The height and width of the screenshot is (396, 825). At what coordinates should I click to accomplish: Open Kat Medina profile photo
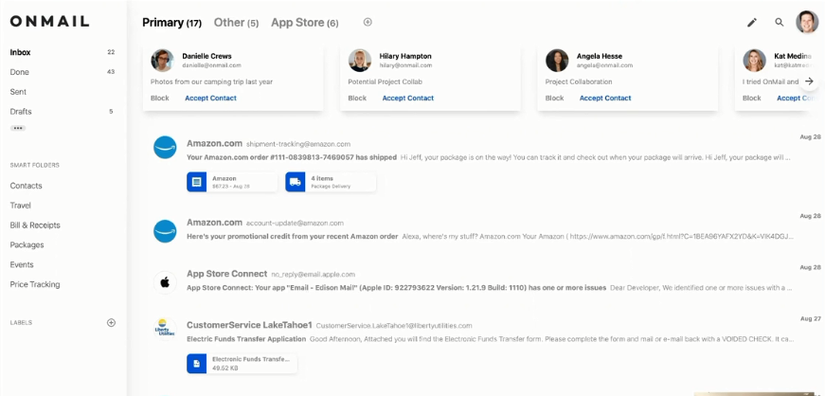click(754, 60)
